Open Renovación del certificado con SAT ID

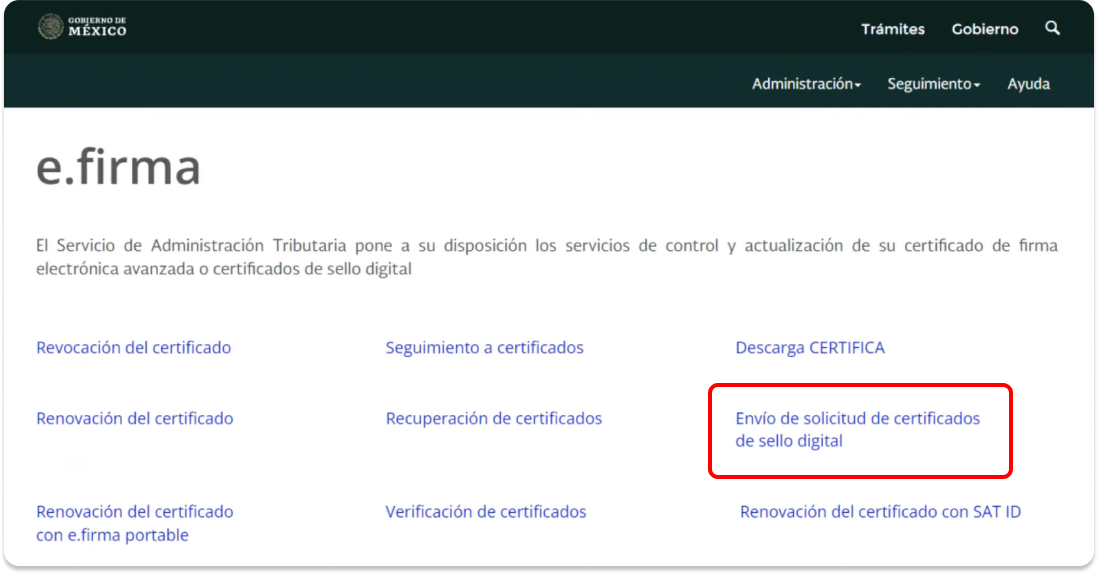click(x=880, y=512)
